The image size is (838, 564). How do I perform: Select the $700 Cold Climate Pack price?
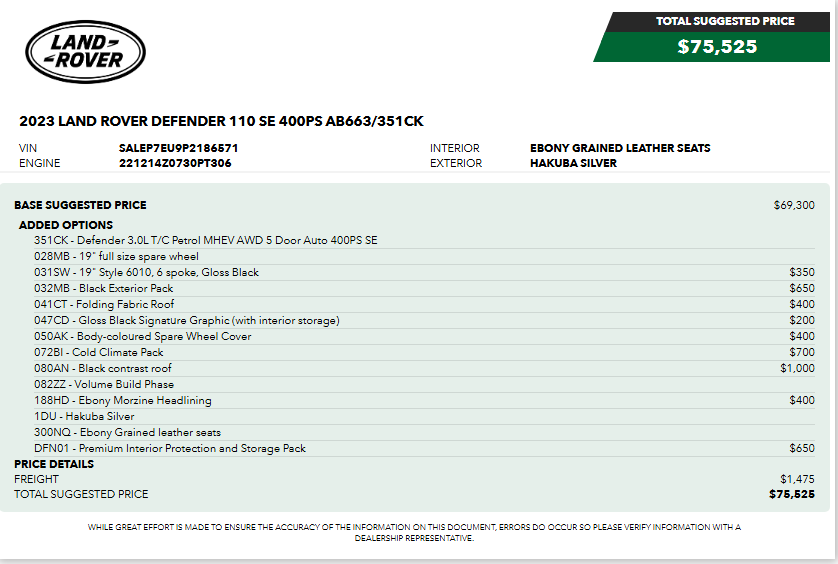click(802, 353)
